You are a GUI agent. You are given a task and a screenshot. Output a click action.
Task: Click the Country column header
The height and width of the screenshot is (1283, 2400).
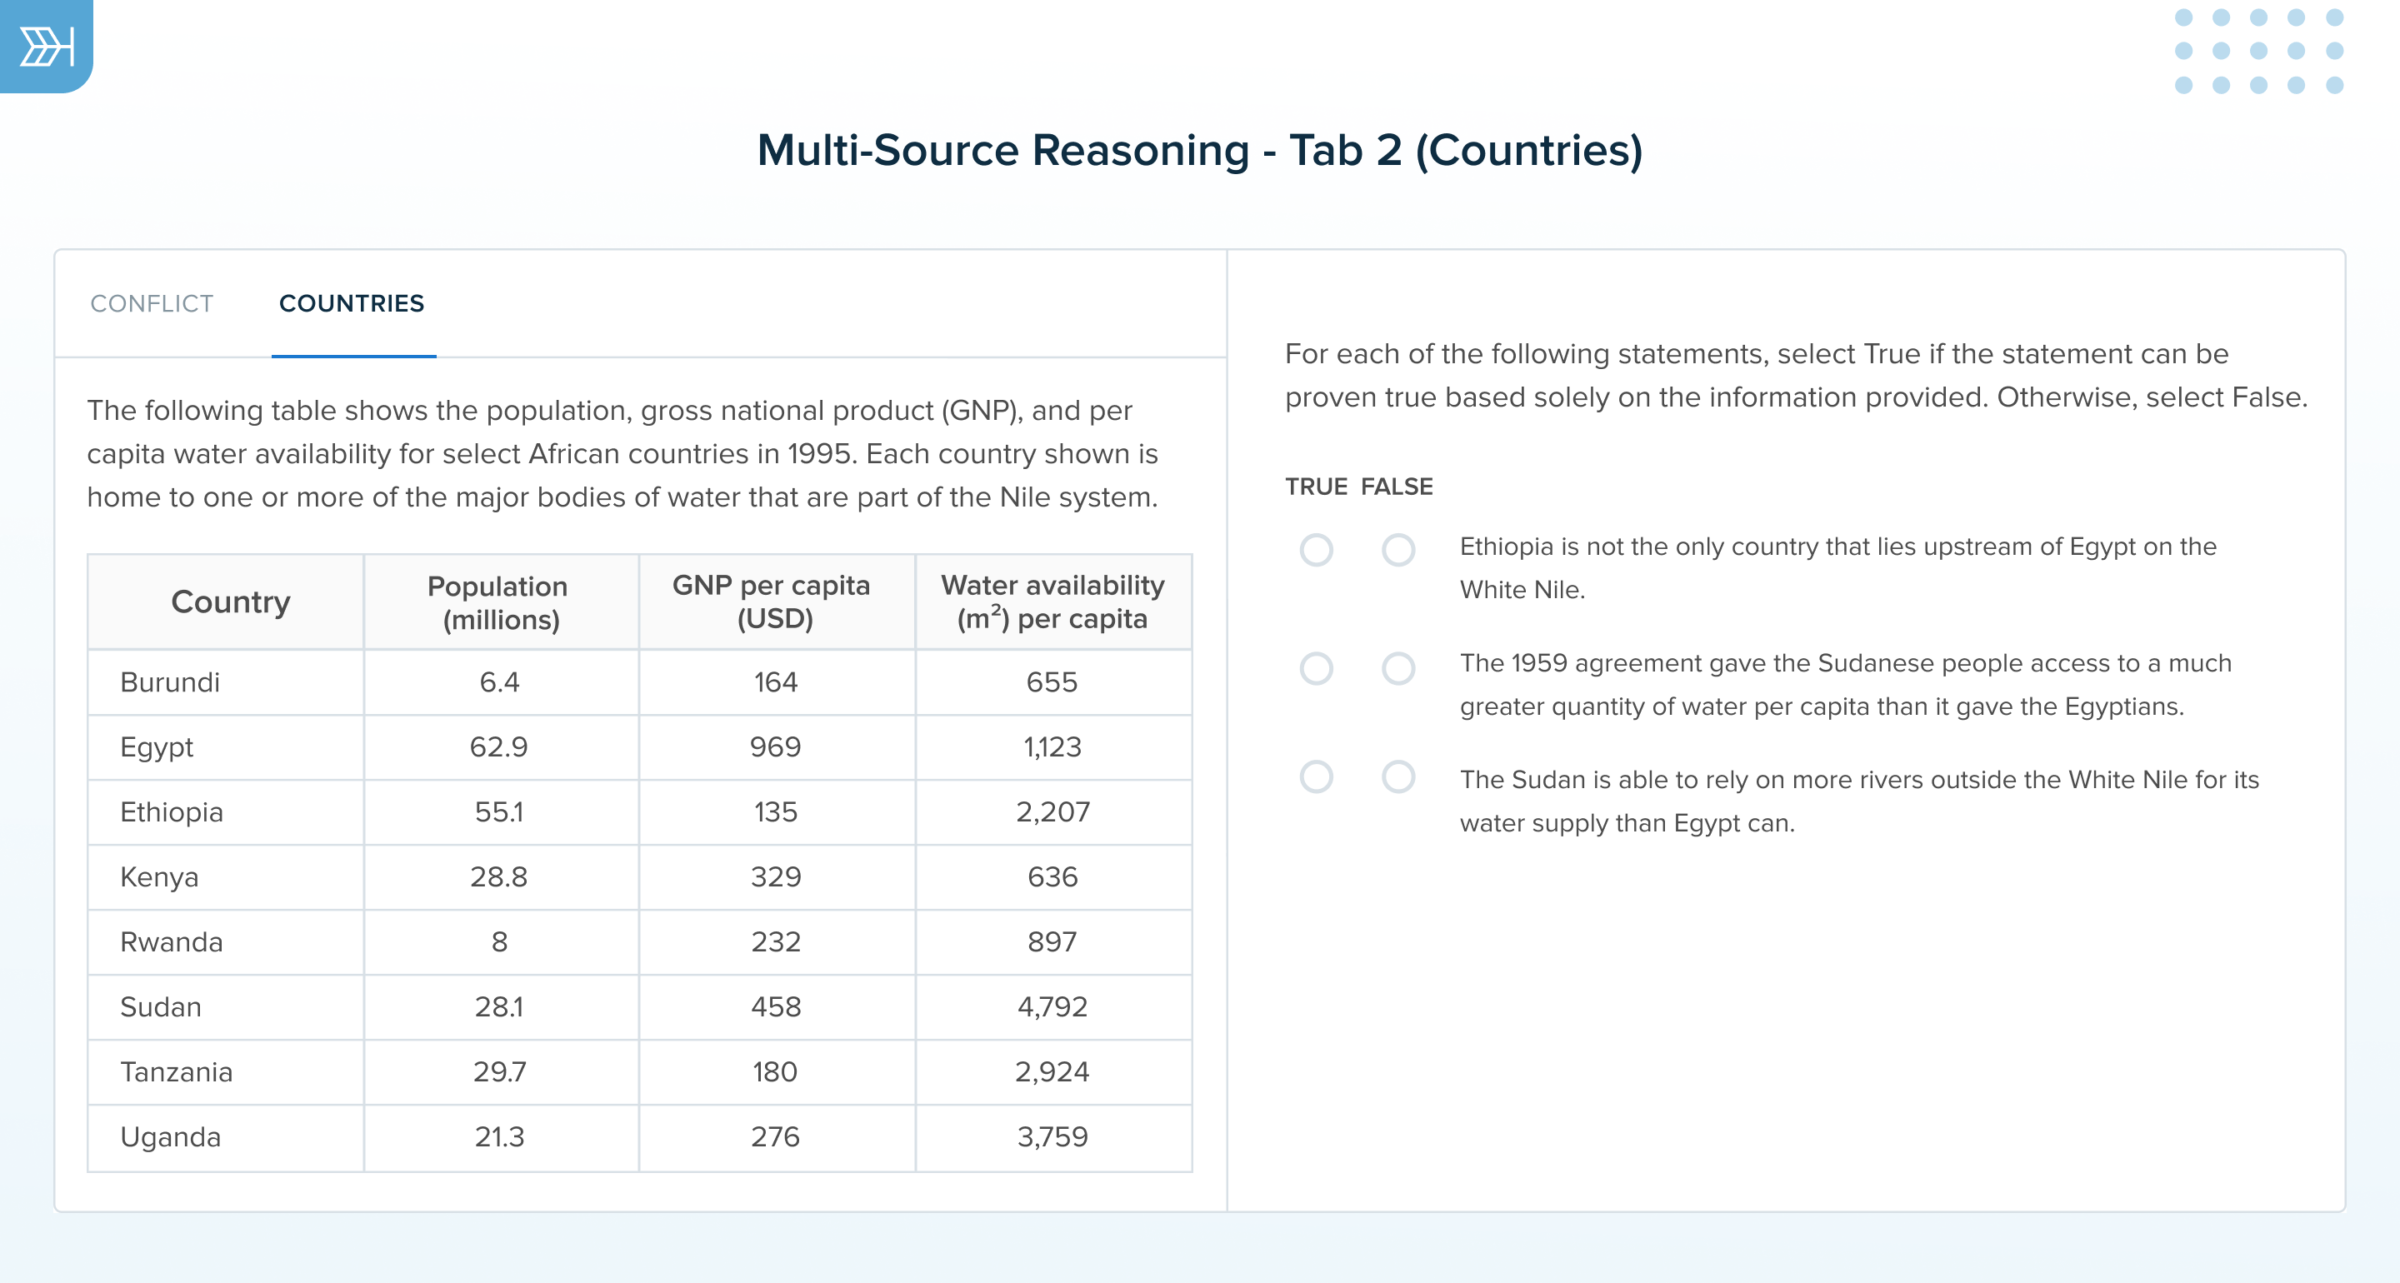[x=231, y=601]
